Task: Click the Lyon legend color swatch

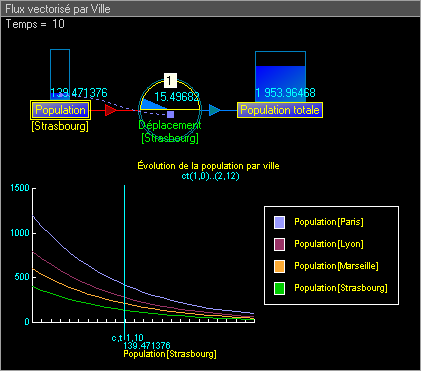Action: click(279, 244)
